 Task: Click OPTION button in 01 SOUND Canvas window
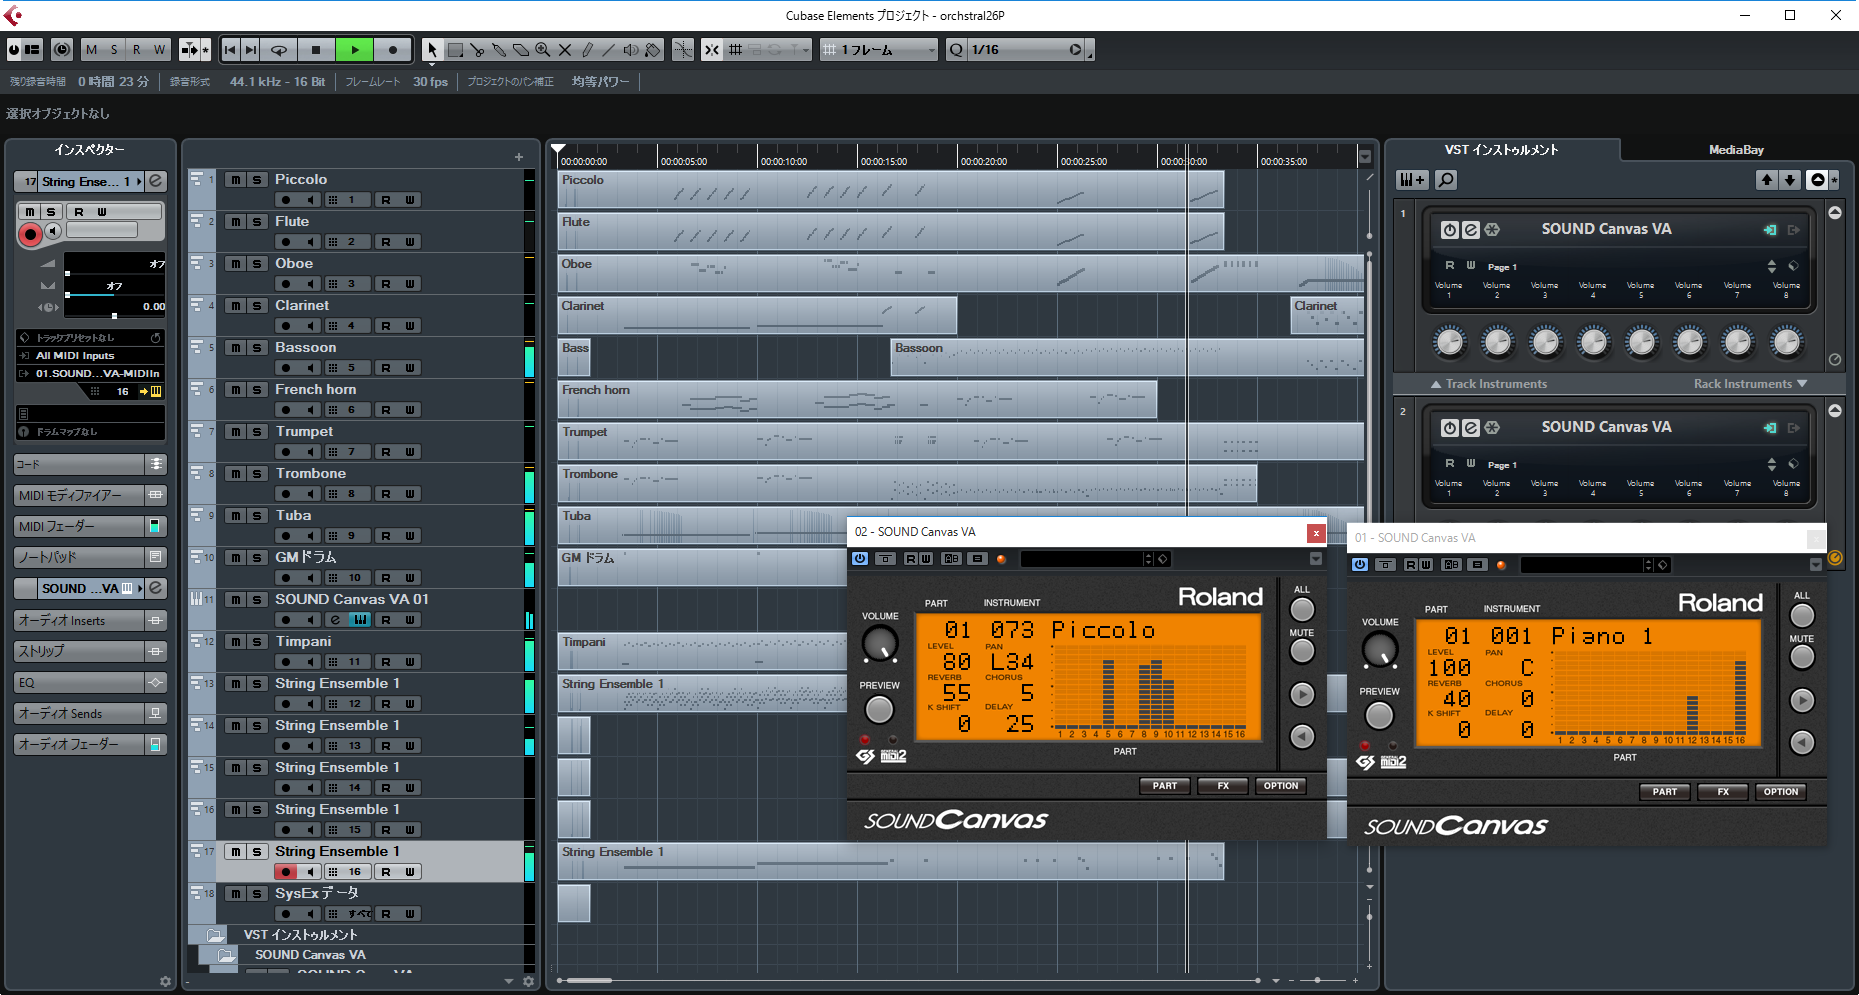[1781, 792]
